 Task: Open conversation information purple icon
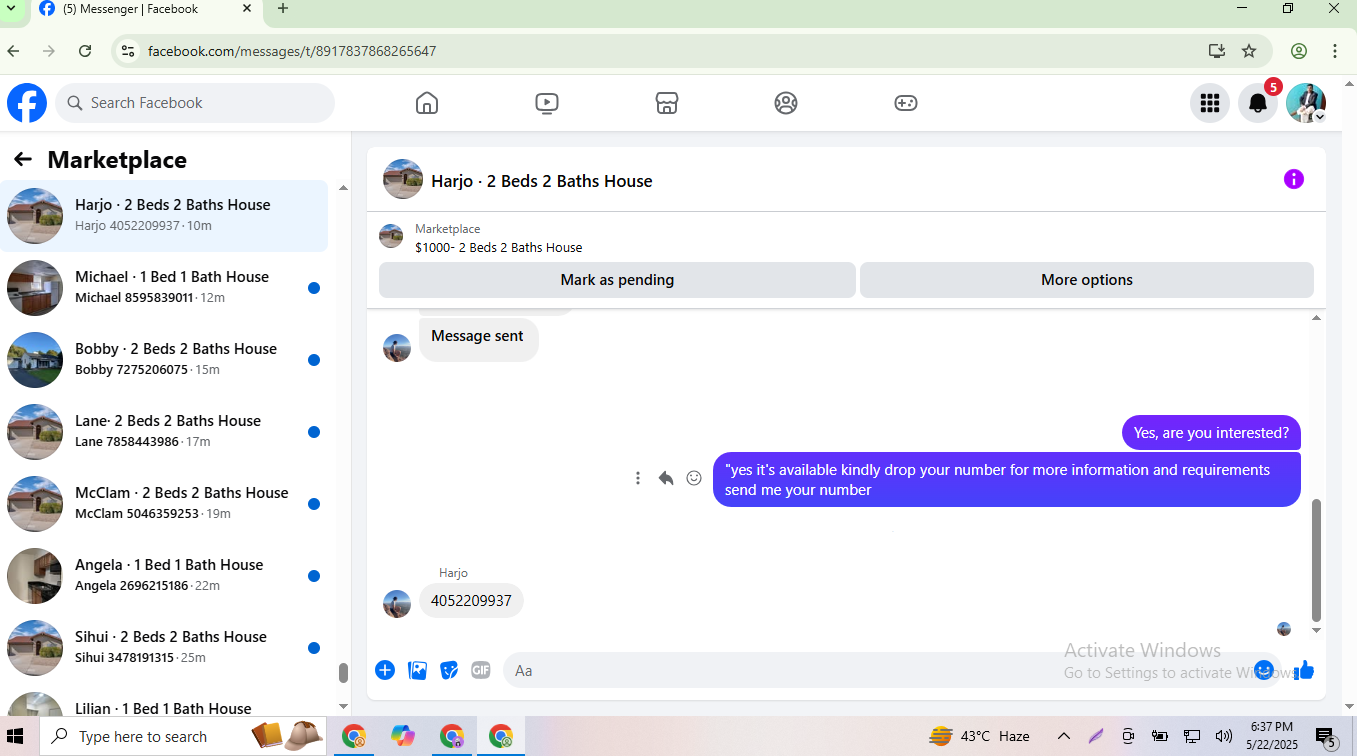coord(1294,180)
